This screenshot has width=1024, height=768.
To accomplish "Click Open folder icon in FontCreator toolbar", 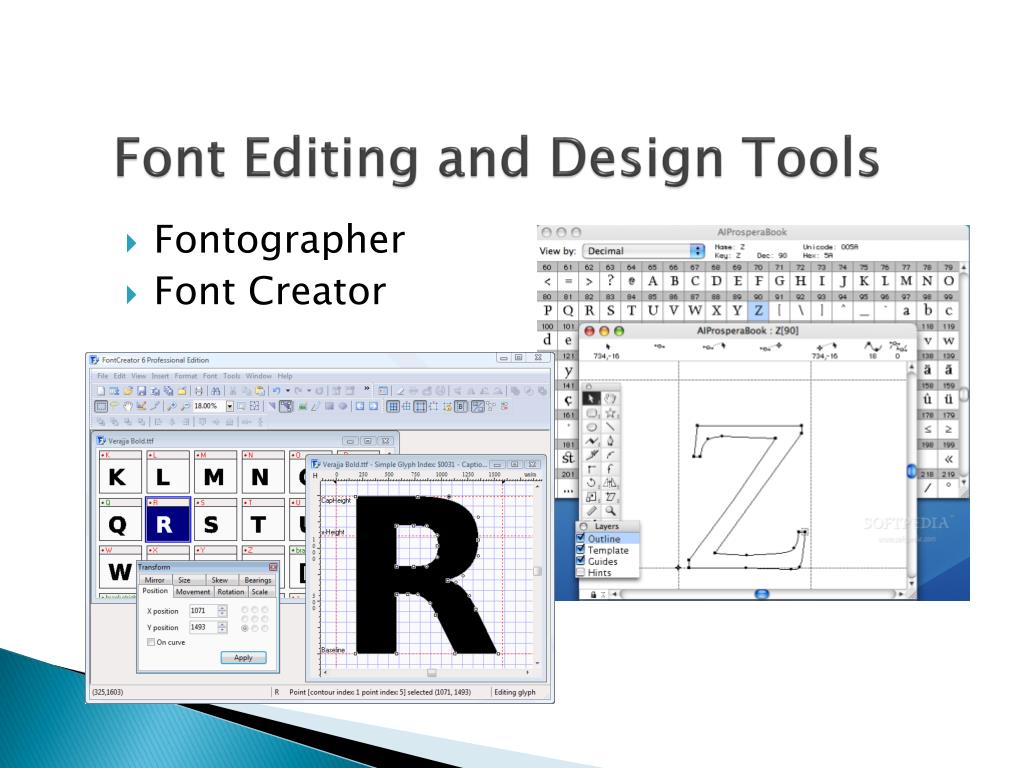I will coord(128,391).
